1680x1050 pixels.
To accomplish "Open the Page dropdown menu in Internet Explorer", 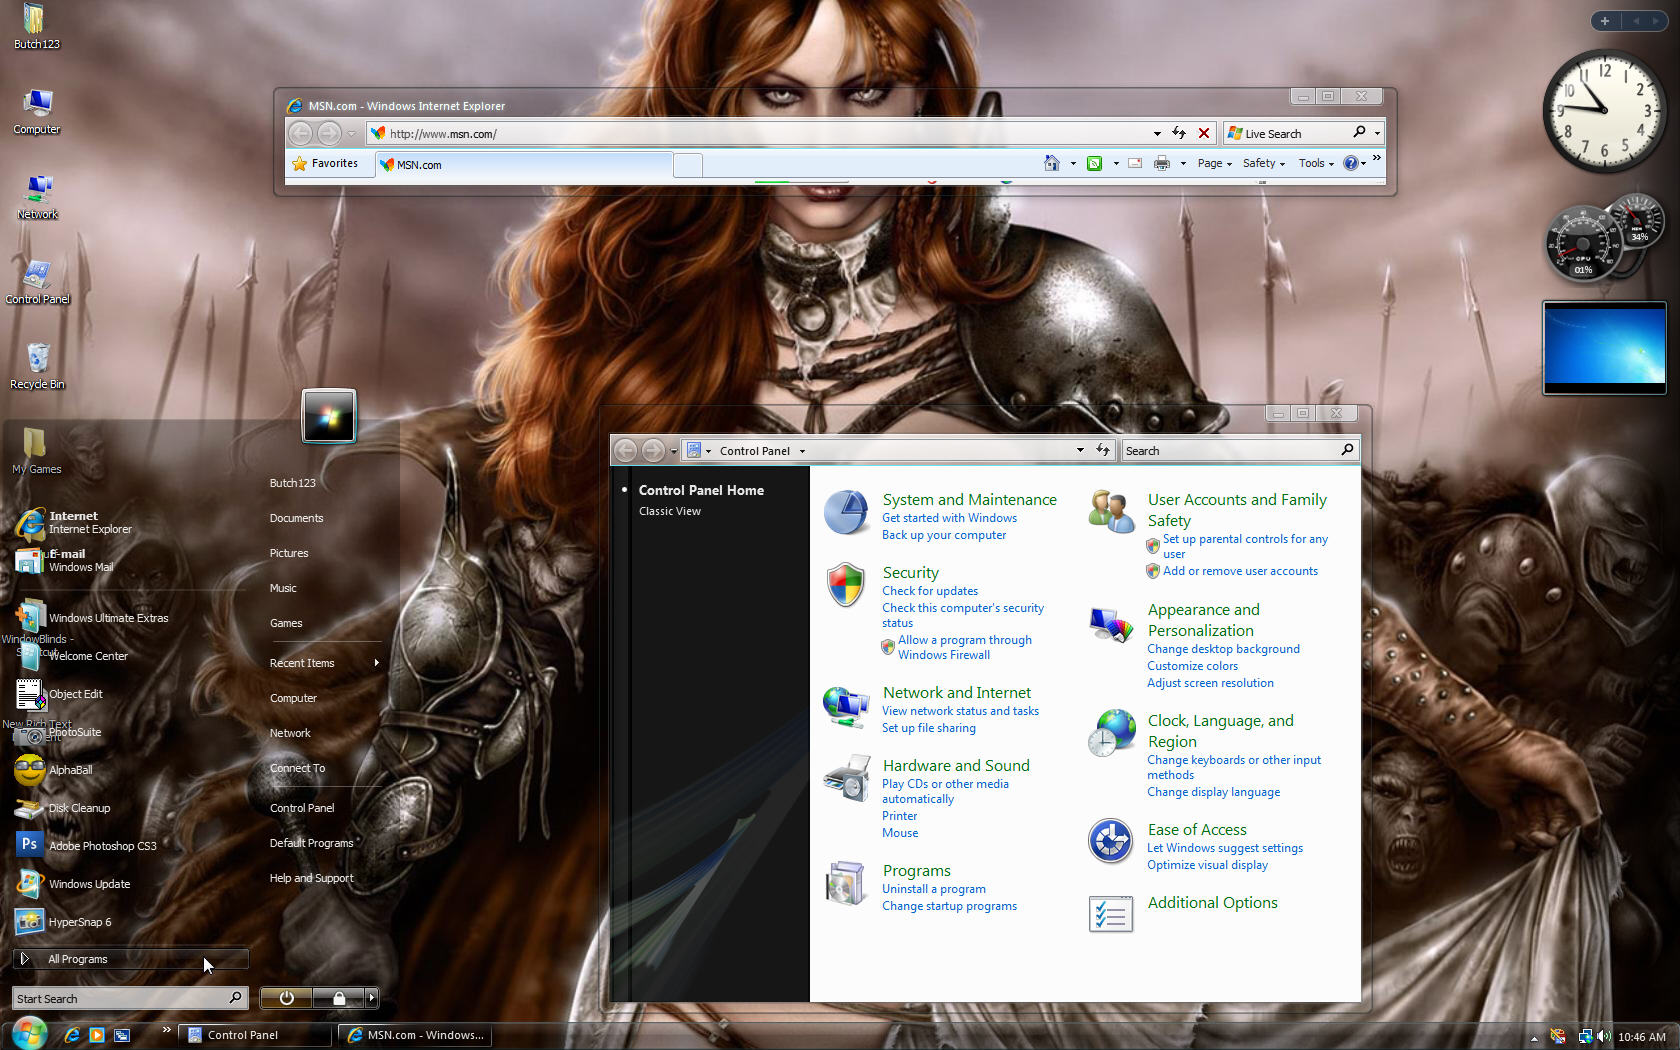I will 1215,163.
